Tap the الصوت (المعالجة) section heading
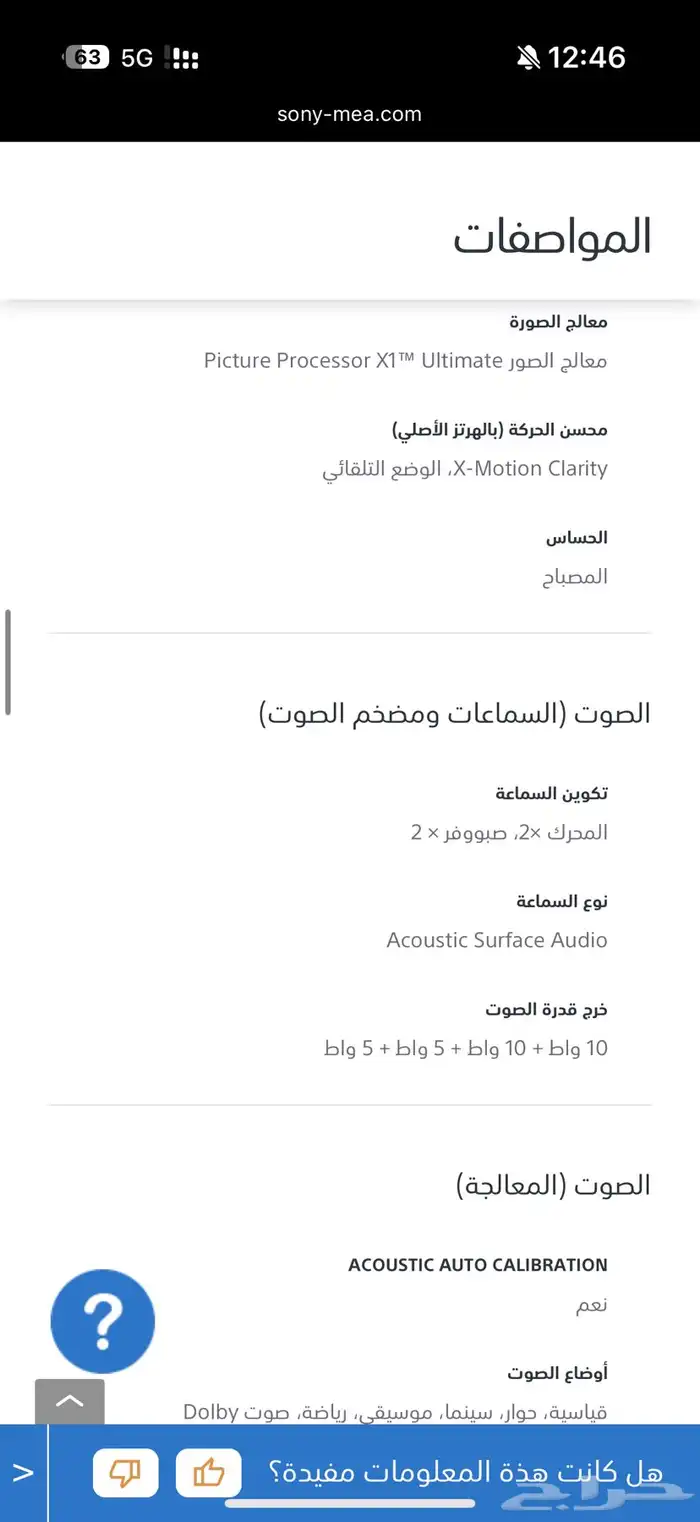The image size is (700, 1522). click(553, 1186)
